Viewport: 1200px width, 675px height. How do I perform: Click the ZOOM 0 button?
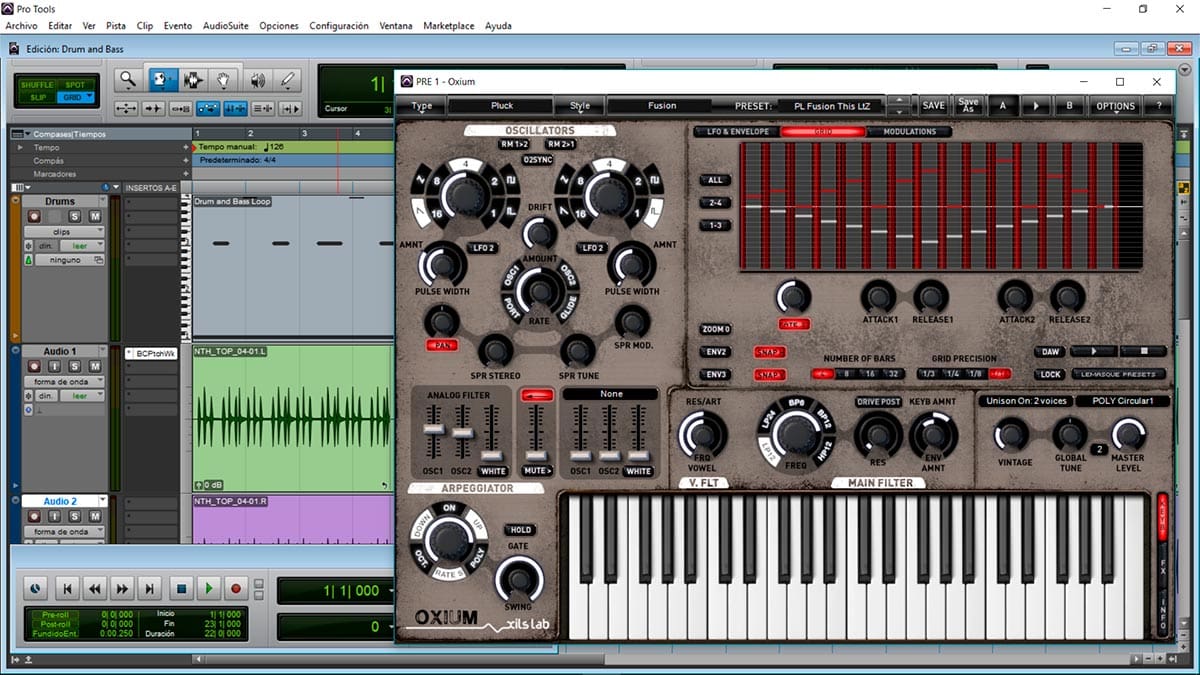click(x=715, y=329)
